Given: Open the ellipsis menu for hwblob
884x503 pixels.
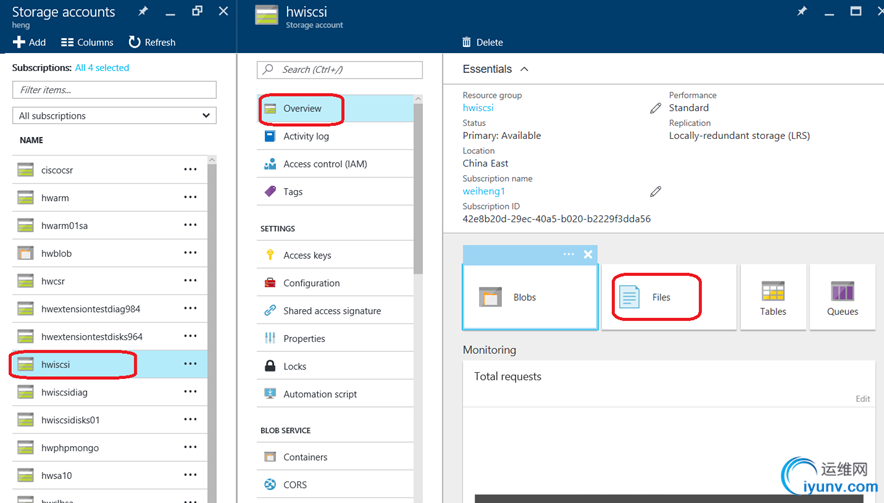Looking at the screenshot, I should pyautogui.click(x=191, y=253).
